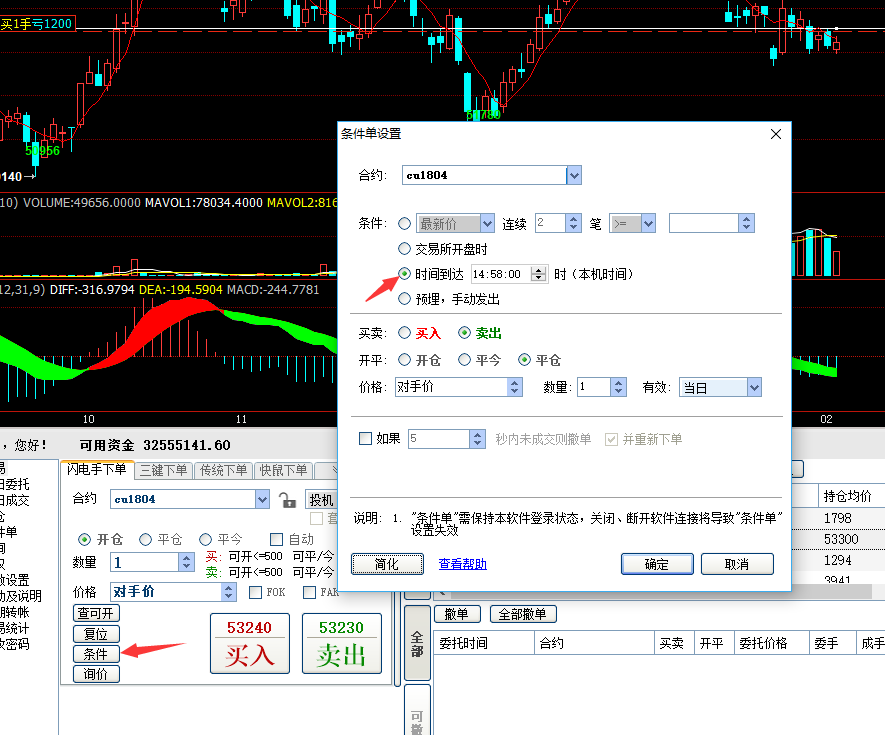
Task: Select the 全部 vertical tab
Action: [x=418, y=644]
